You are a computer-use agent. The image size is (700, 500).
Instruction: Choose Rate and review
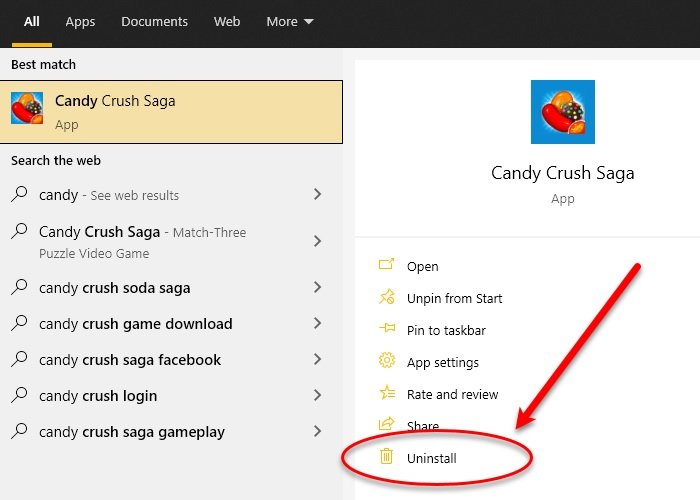452,394
